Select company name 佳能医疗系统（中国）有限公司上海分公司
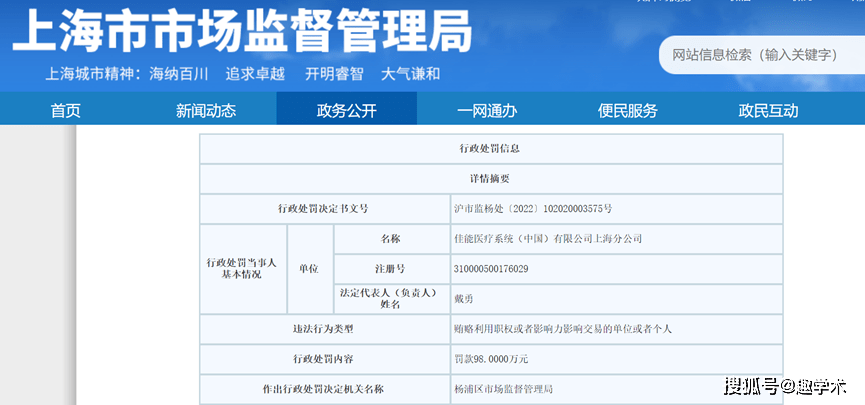This screenshot has width=865, height=405. coord(547,239)
